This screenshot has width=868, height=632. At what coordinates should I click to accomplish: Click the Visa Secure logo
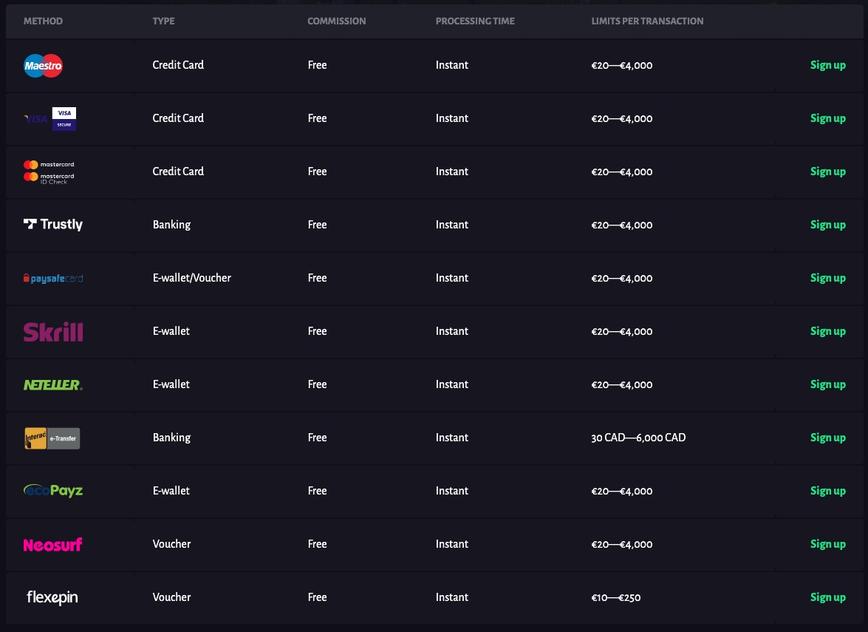pyautogui.click(x=51, y=118)
